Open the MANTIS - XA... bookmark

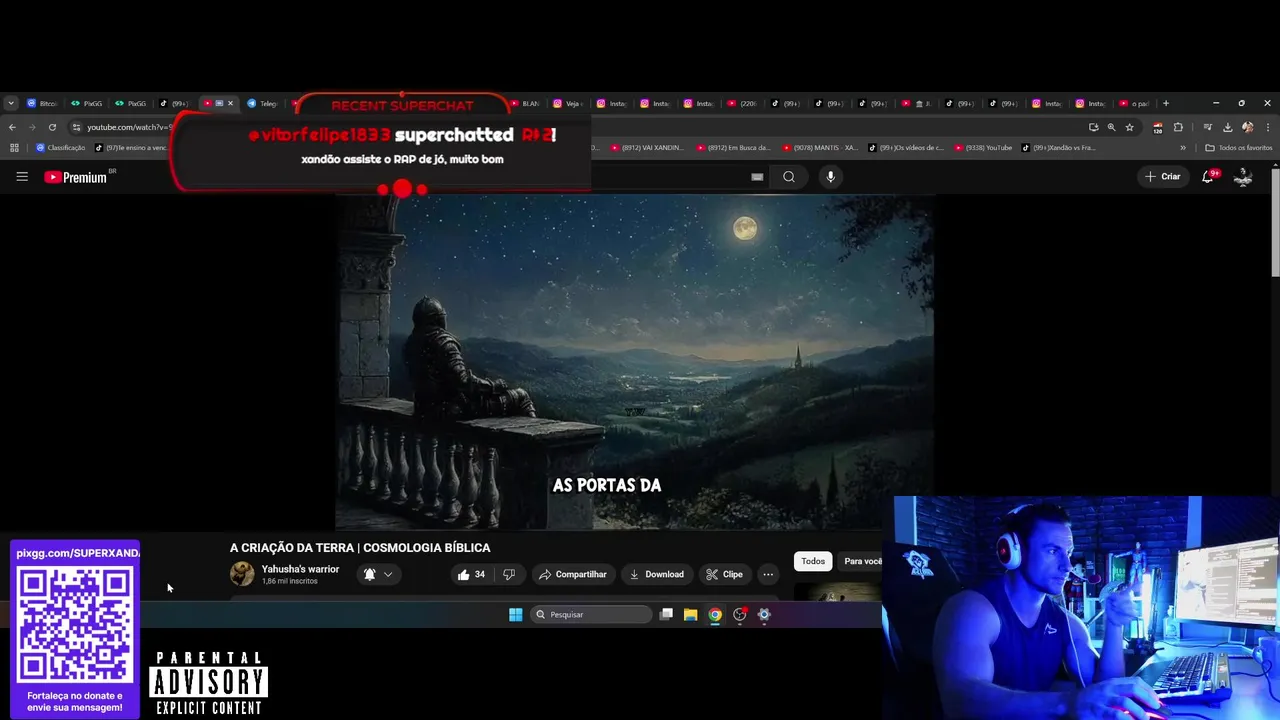click(820, 148)
